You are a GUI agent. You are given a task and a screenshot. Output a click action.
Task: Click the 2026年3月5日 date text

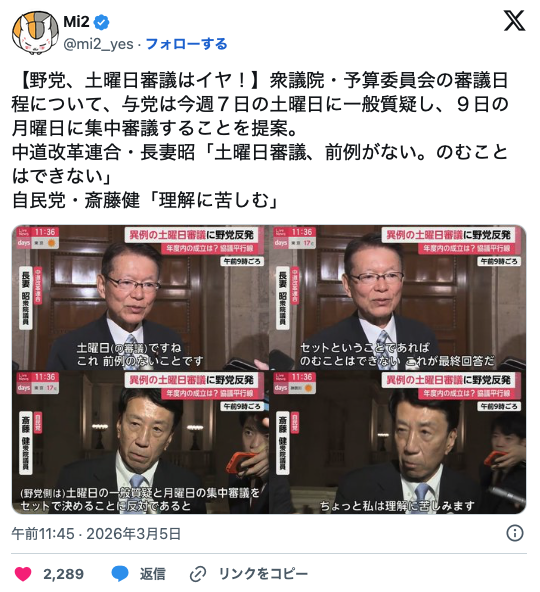tap(134, 534)
